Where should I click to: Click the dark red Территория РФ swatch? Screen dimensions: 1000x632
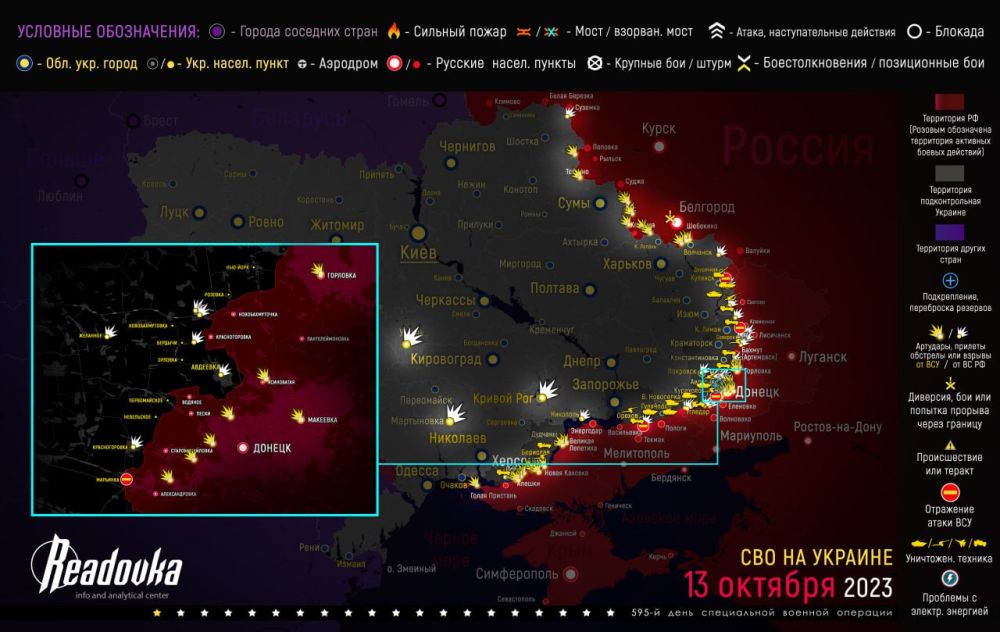point(950,103)
